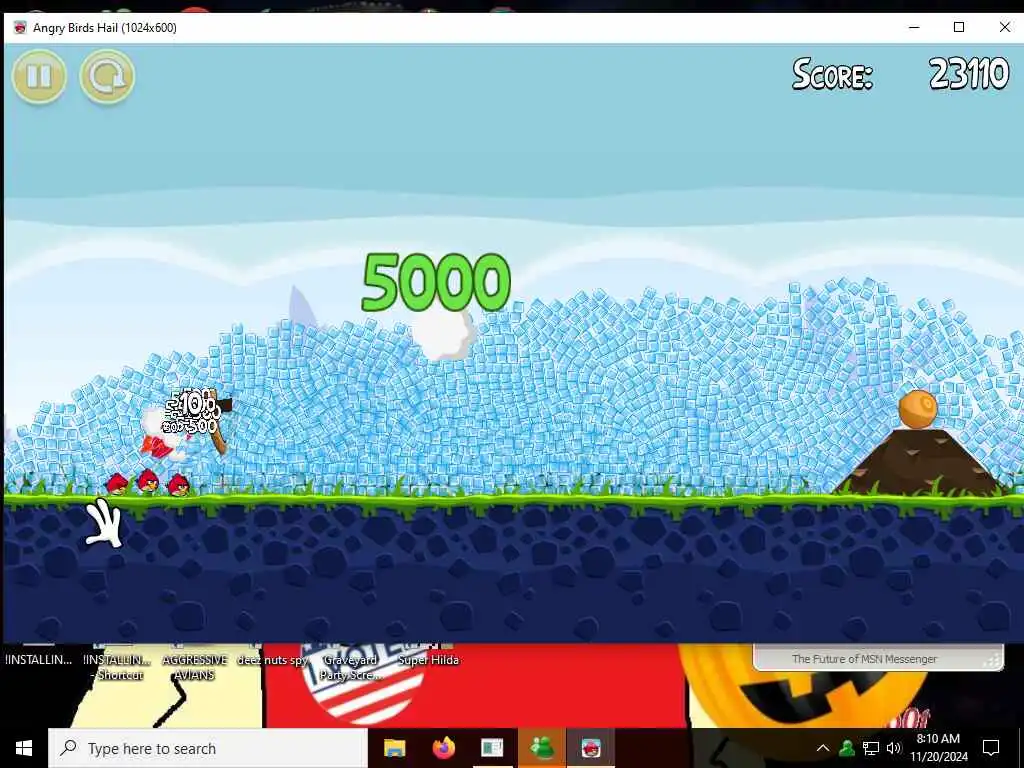Open the volume control tray icon
1024x768 pixels.
click(894, 748)
